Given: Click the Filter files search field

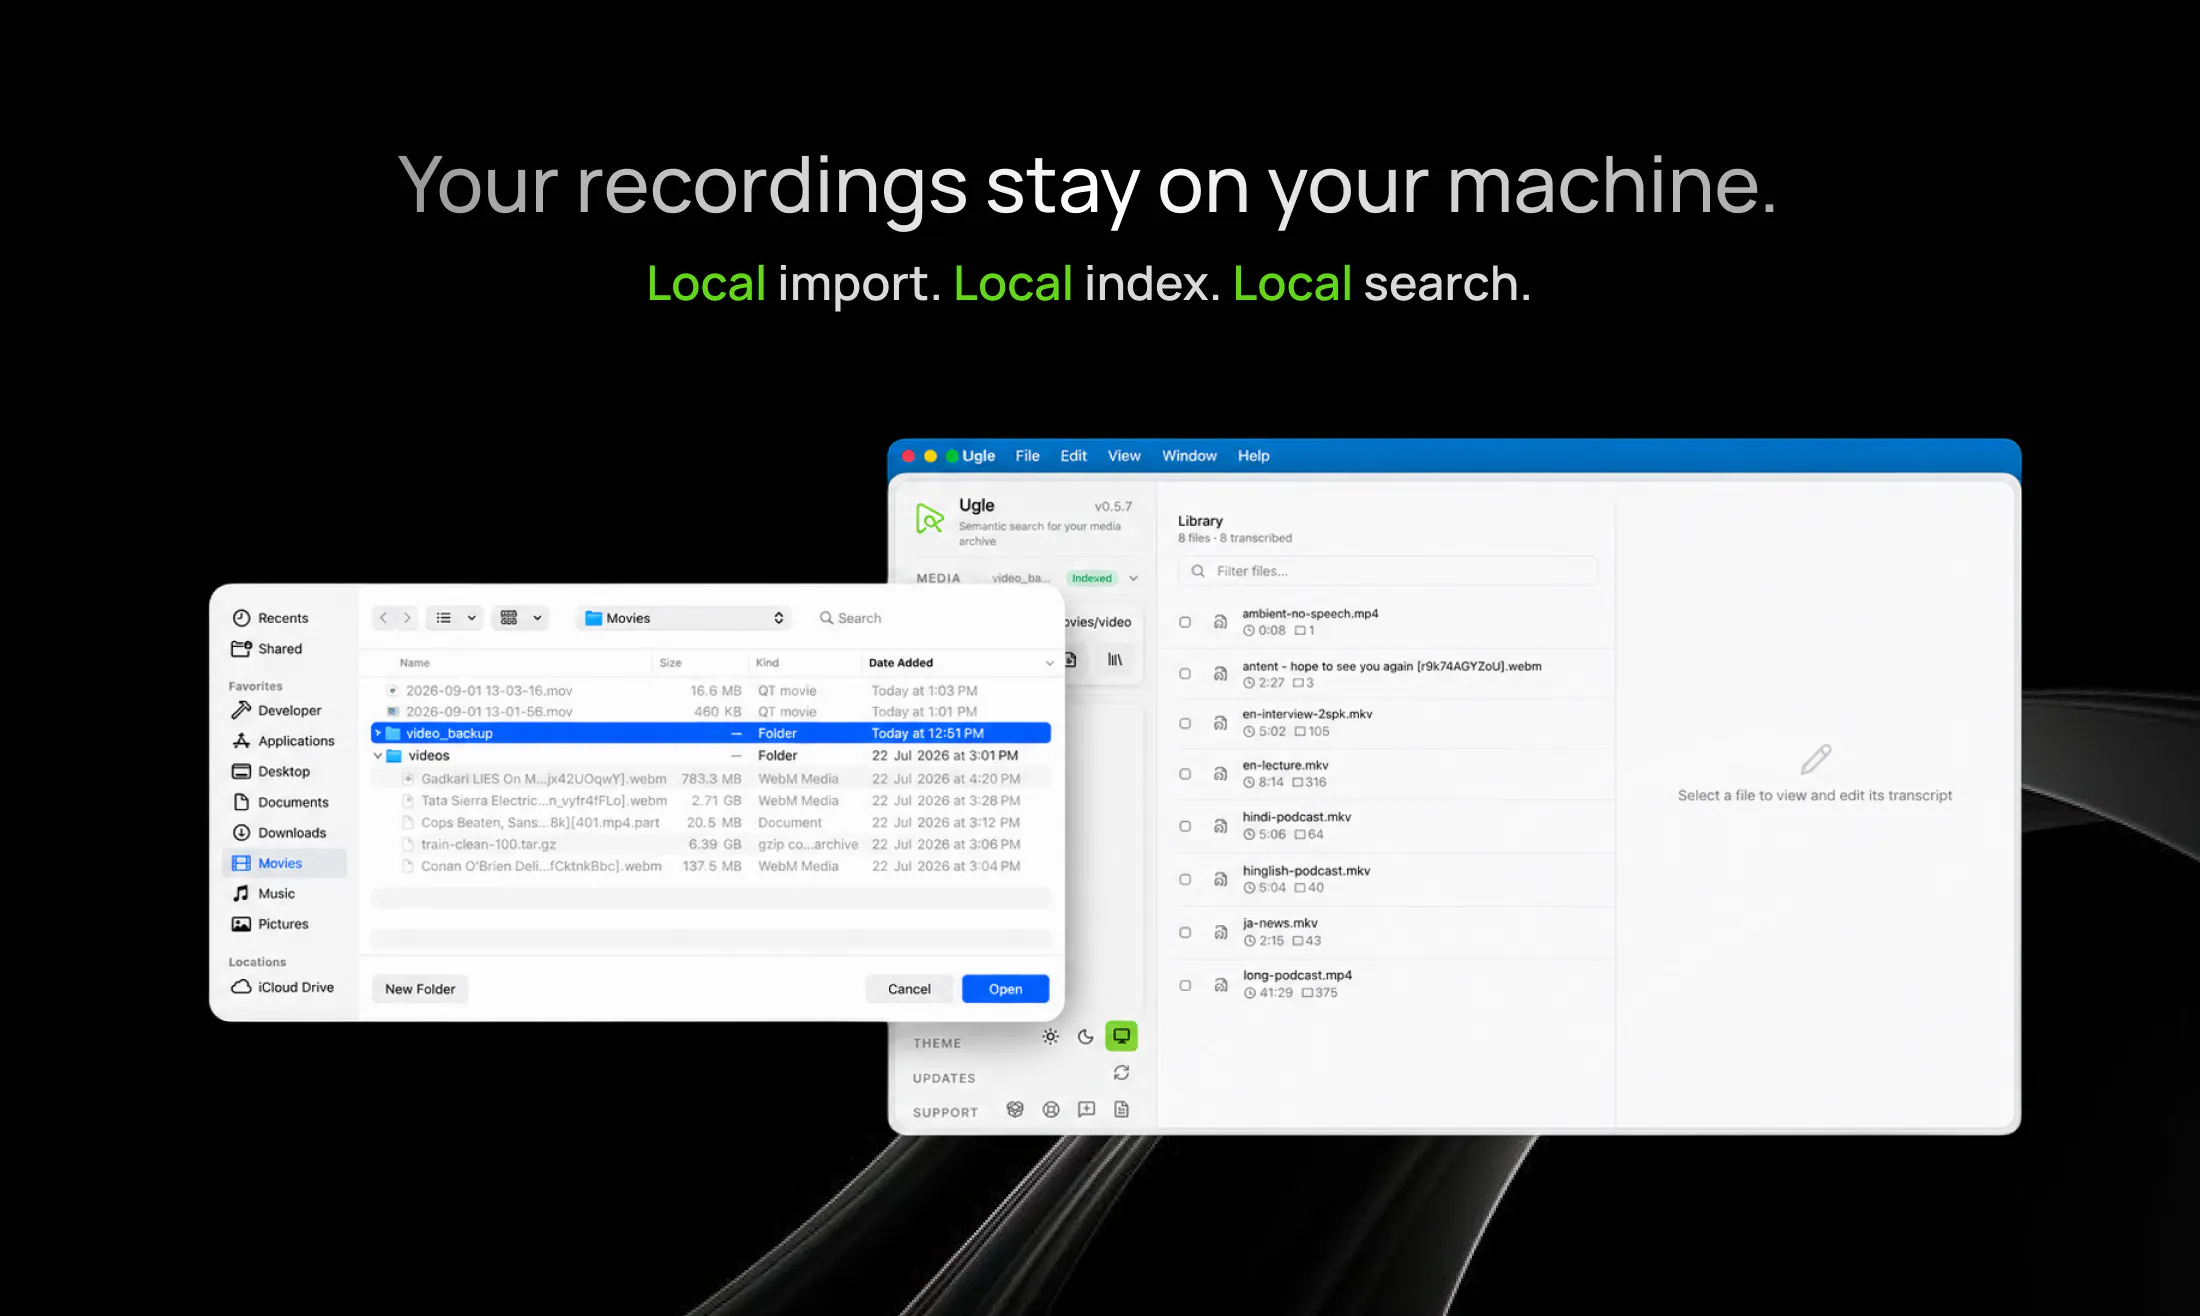Looking at the screenshot, I should coord(1388,571).
